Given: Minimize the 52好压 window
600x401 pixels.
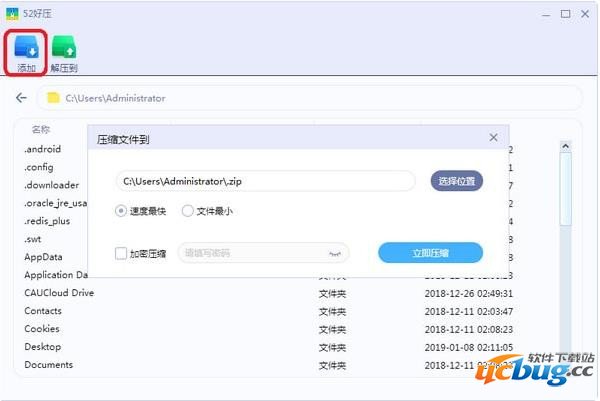Looking at the screenshot, I should pos(546,15).
